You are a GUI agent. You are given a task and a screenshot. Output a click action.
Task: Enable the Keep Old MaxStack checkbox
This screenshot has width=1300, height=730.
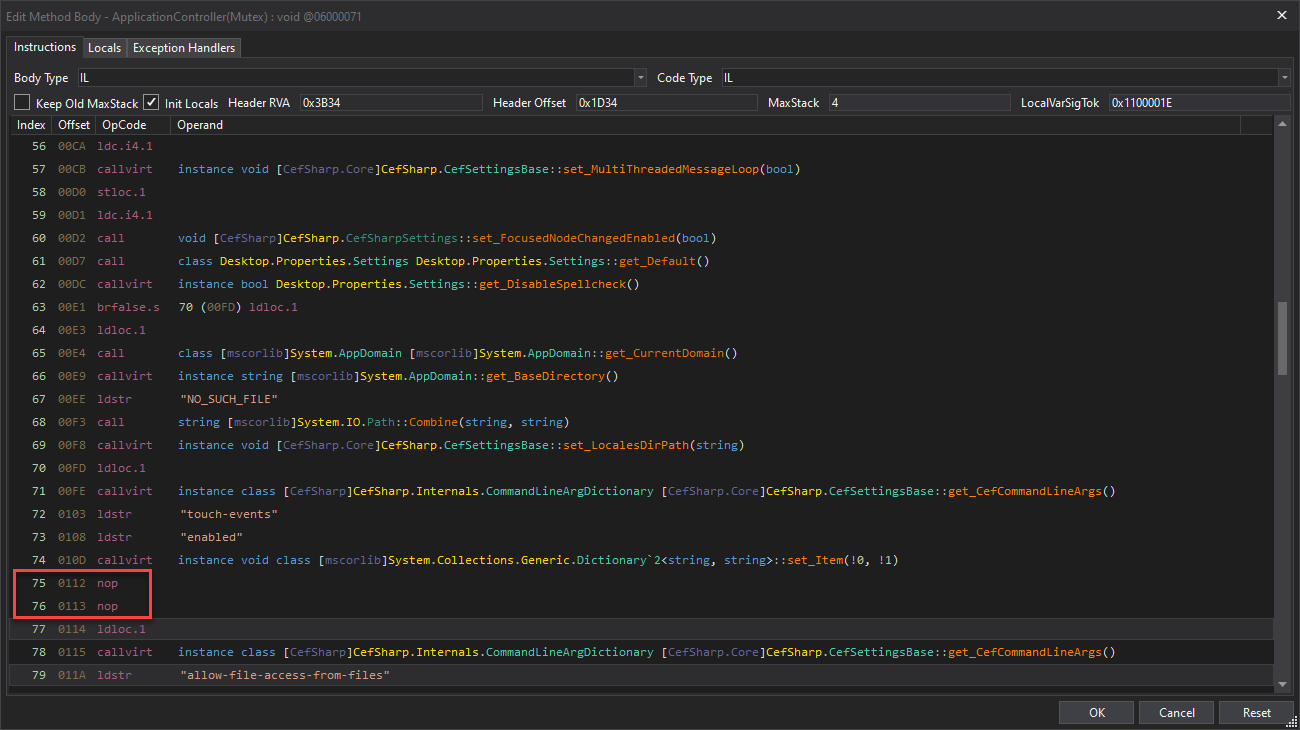click(22, 102)
